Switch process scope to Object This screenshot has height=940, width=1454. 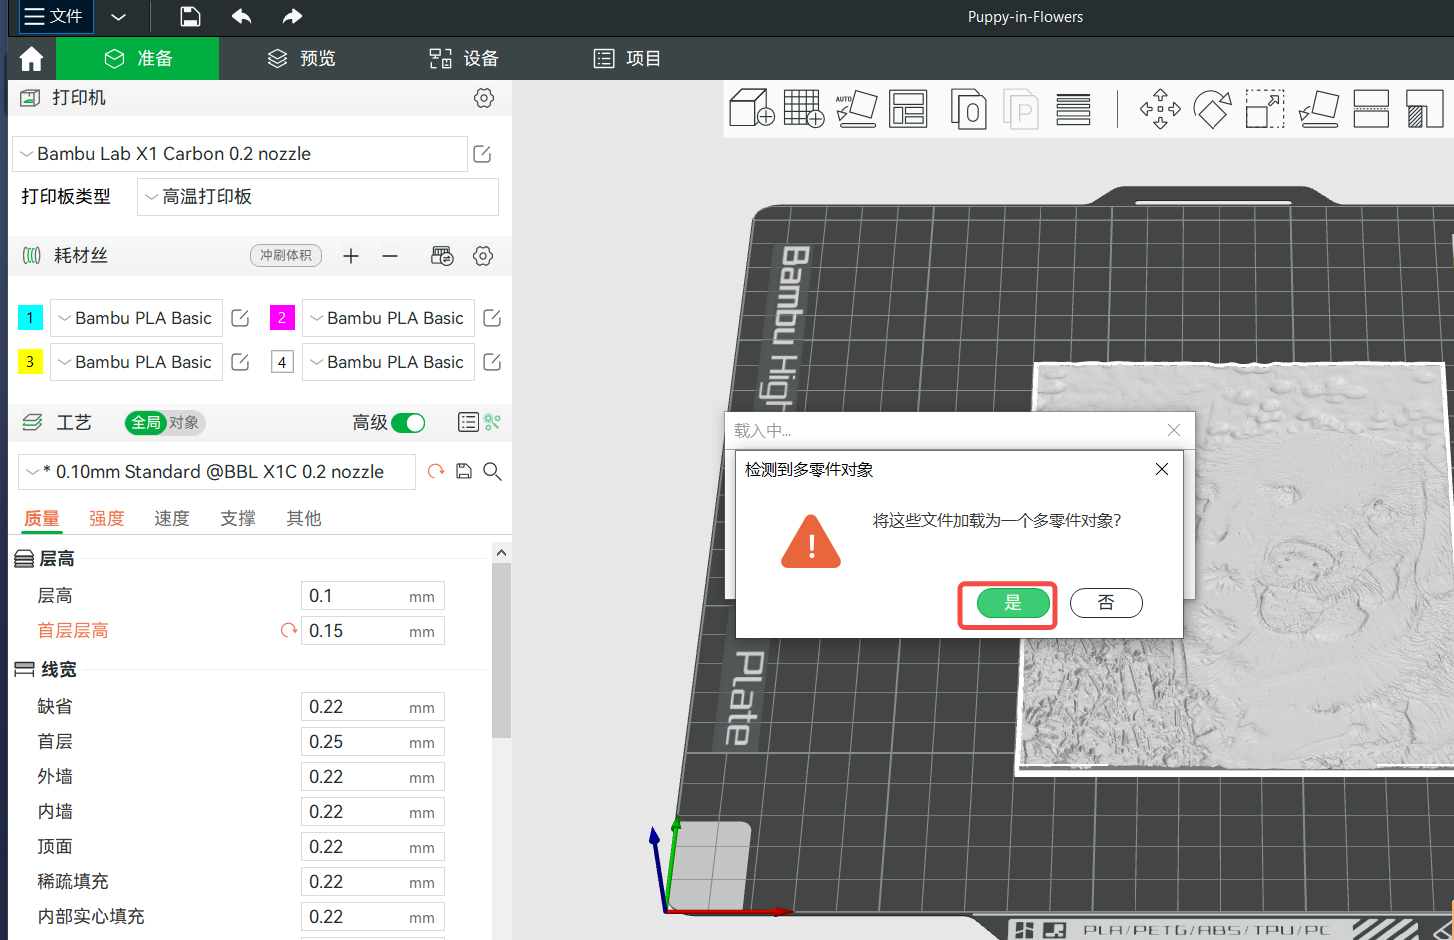[x=184, y=423]
